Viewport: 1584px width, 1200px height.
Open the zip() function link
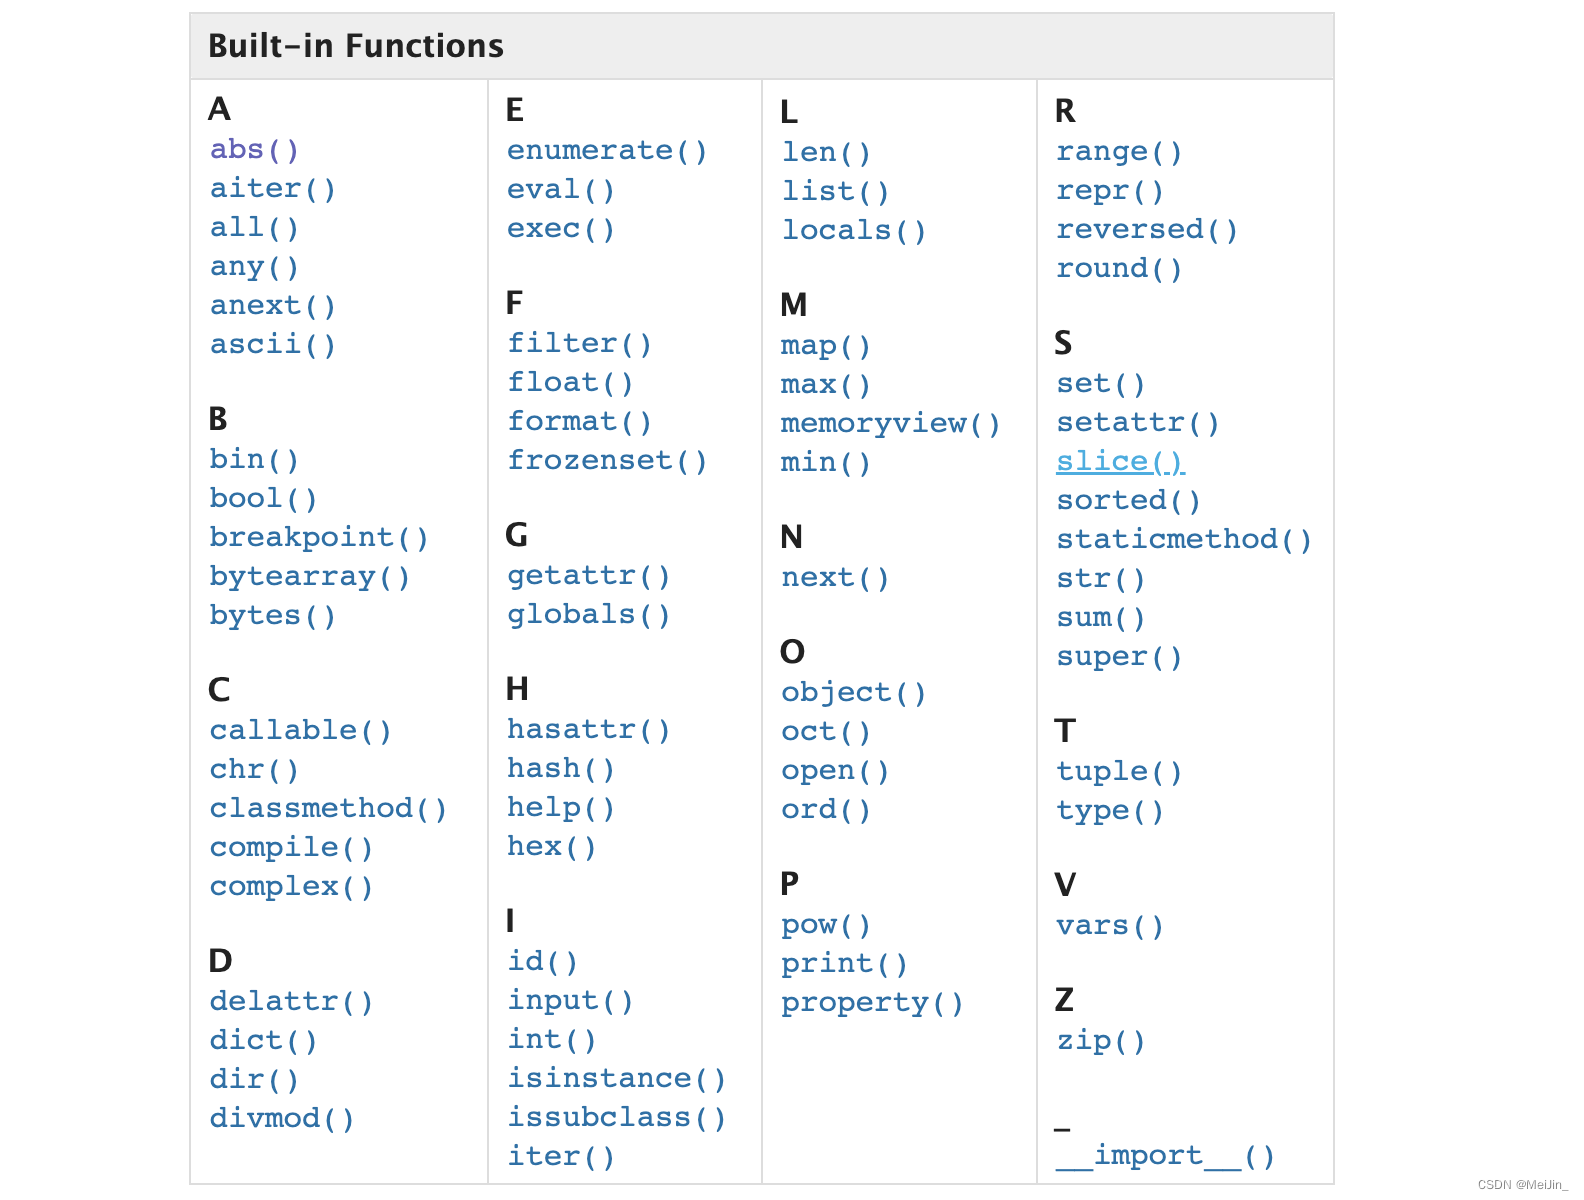tap(1100, 1041)
